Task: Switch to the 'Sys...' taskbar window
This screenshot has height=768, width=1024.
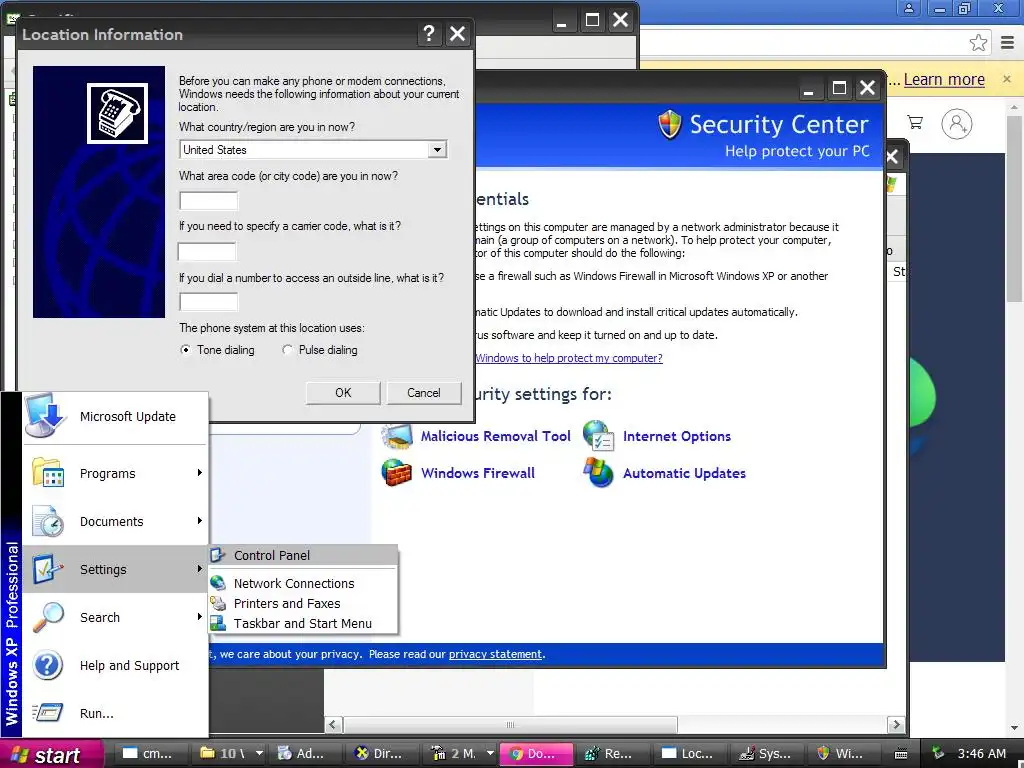Action: click(x=766, y=753)
